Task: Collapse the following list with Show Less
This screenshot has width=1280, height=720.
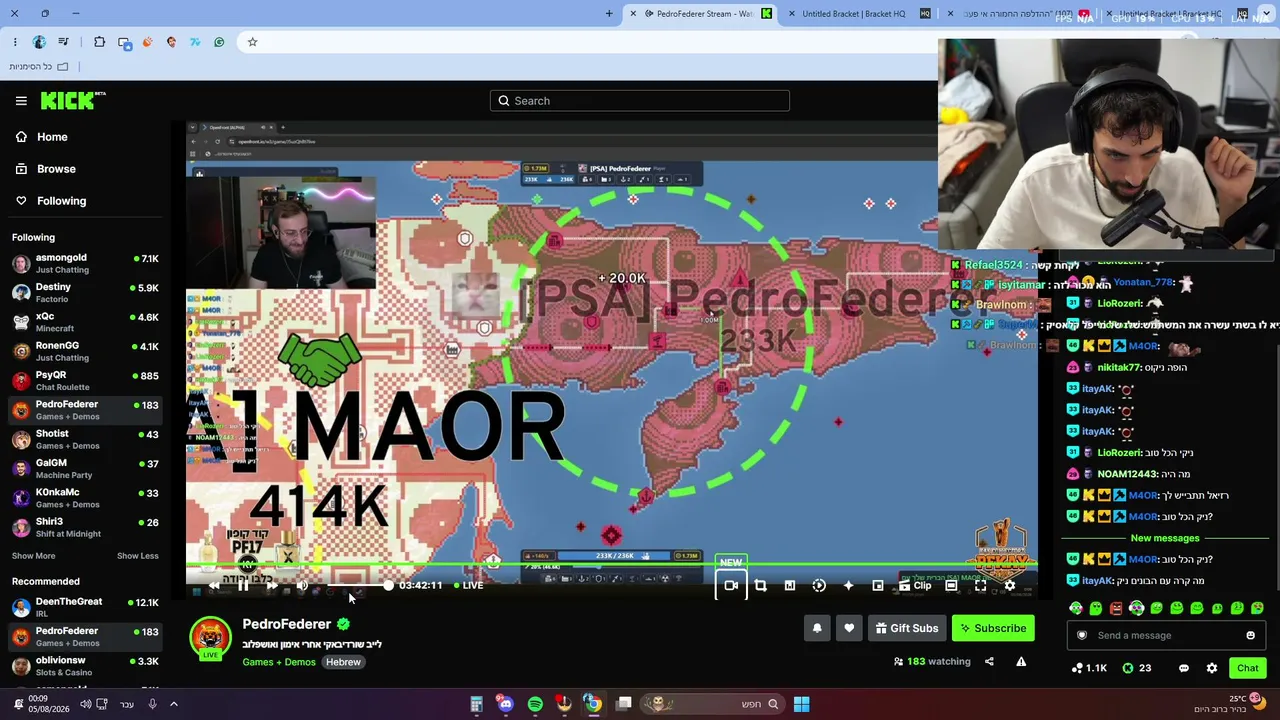Action: click(137, 556)
